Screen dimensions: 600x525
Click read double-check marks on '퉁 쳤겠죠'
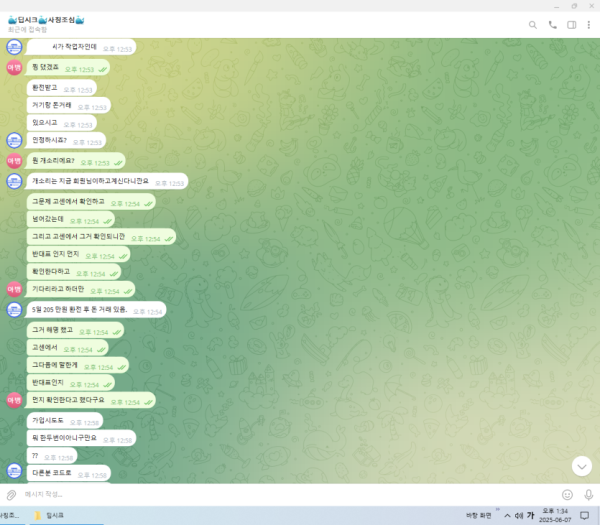(102, 70)
